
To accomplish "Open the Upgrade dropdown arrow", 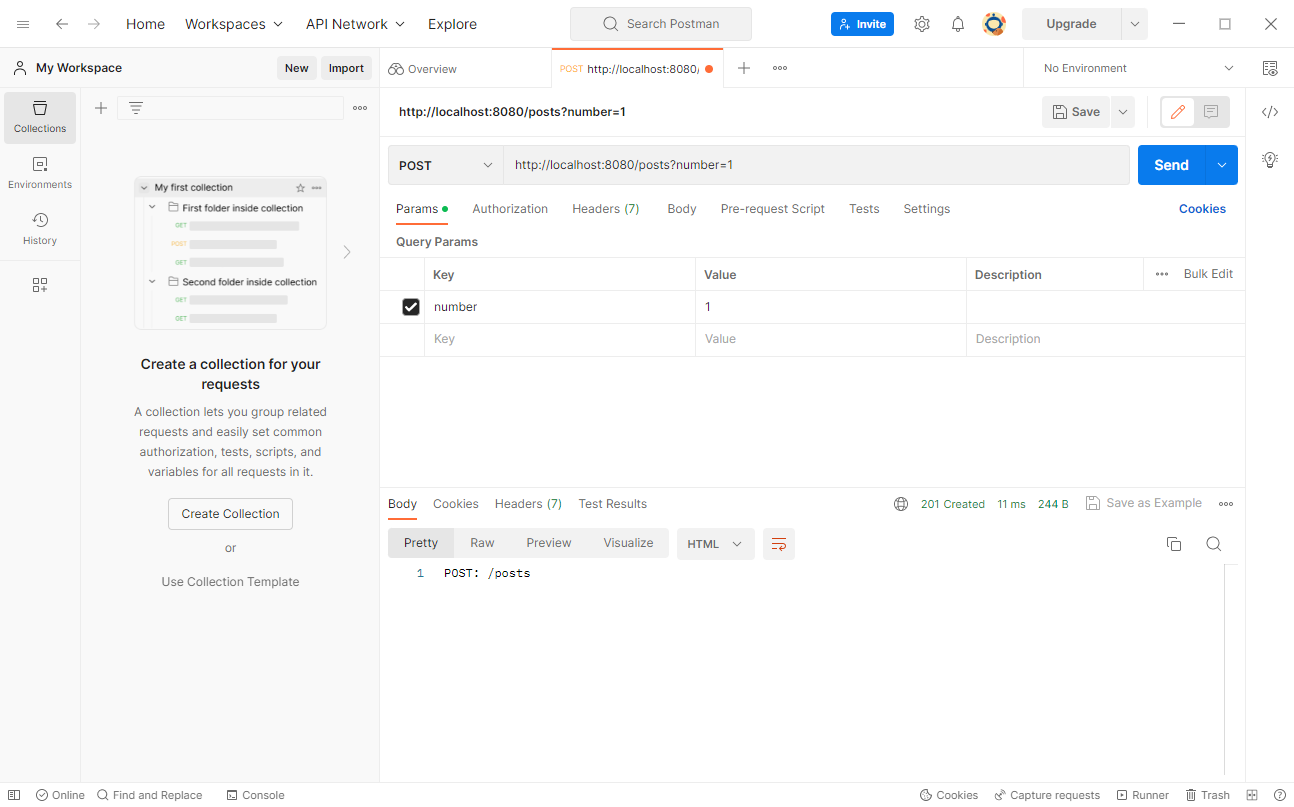I will tap(1135, 24).
